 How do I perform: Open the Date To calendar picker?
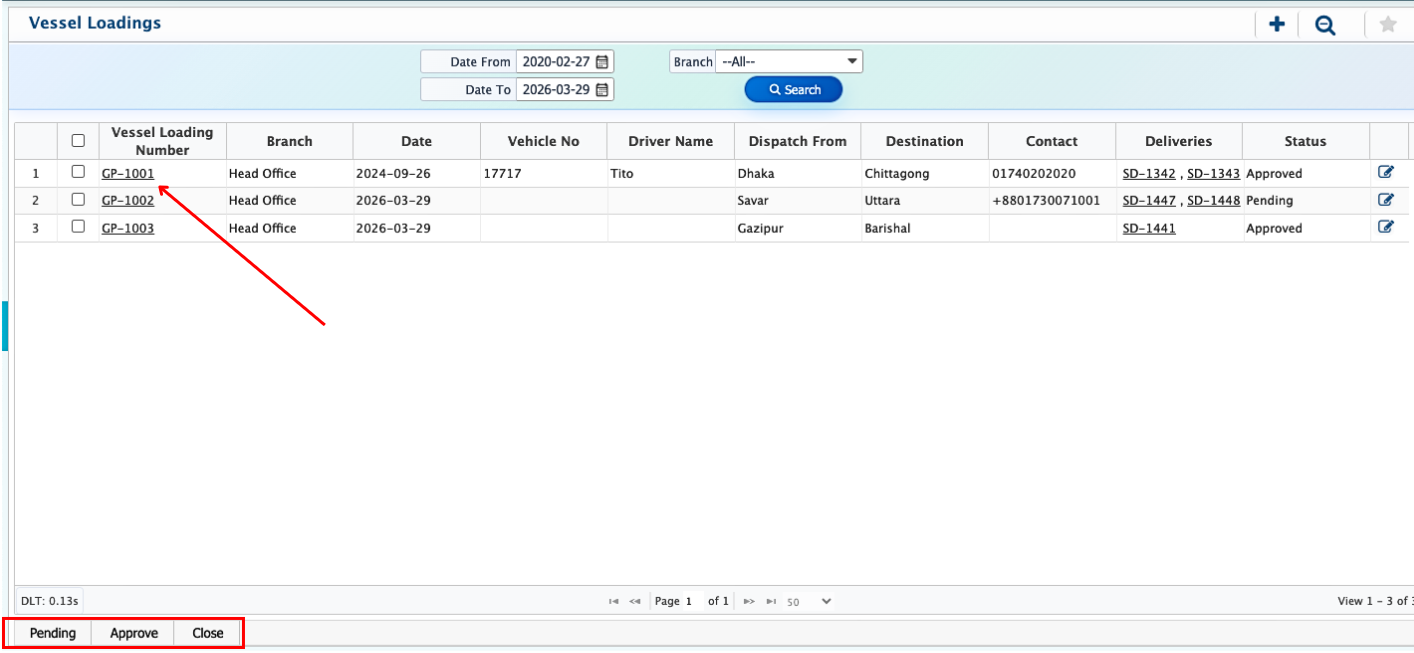pyautogui.click(x=600, y=89)
